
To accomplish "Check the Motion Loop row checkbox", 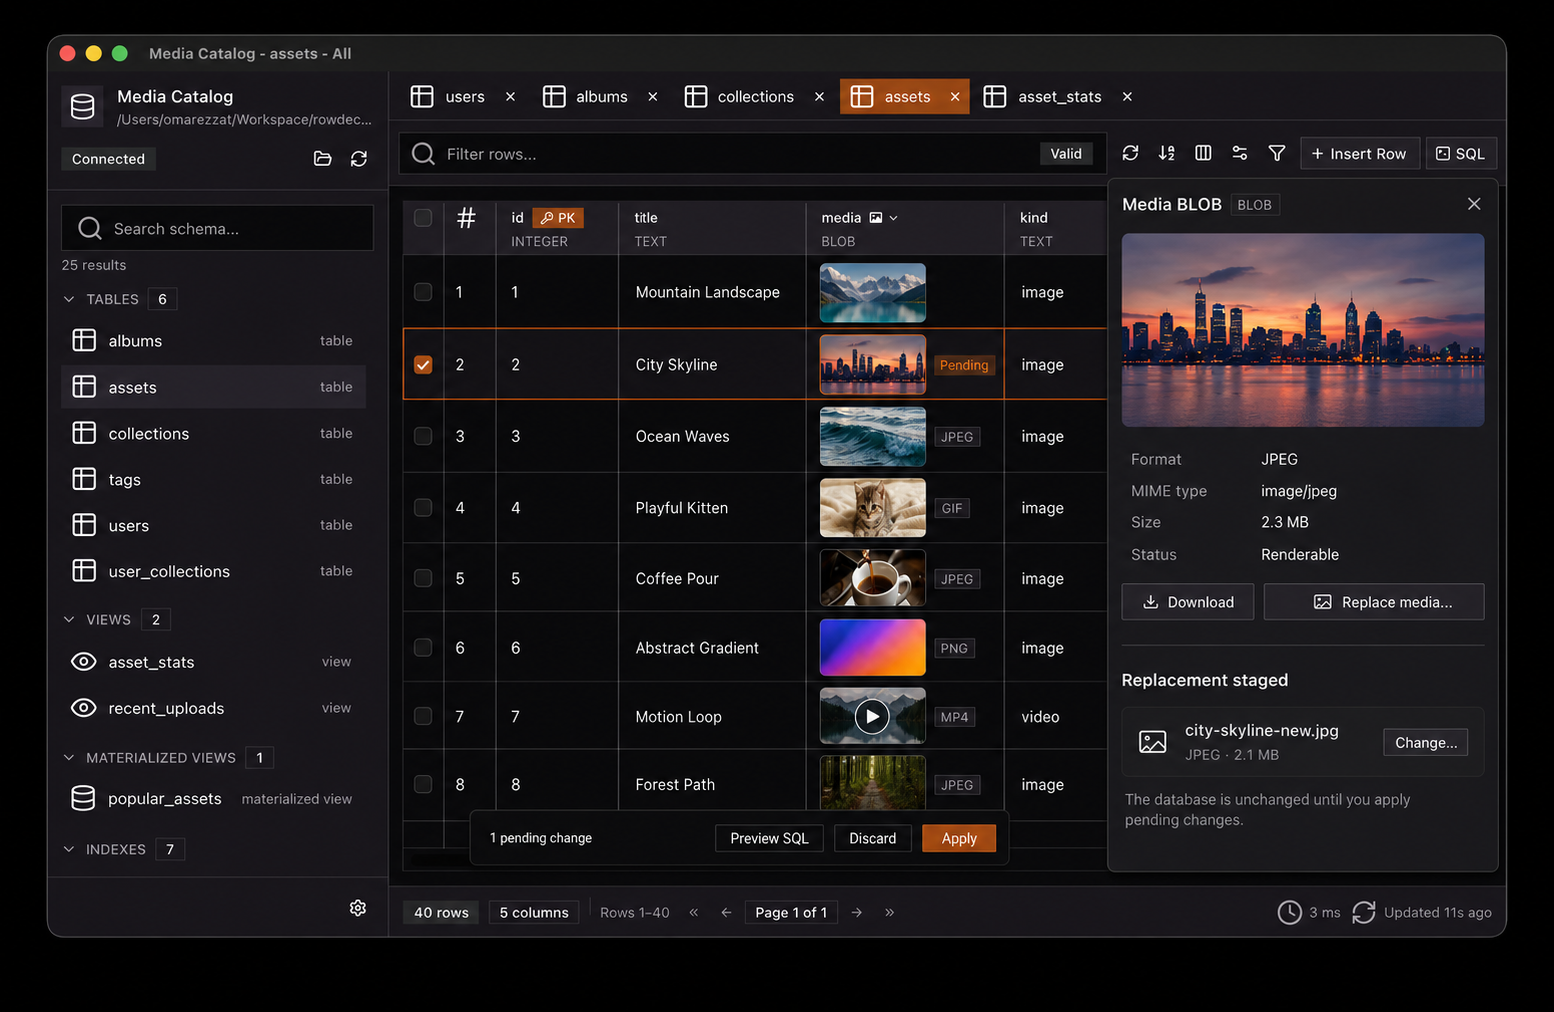I will (423, 716).
